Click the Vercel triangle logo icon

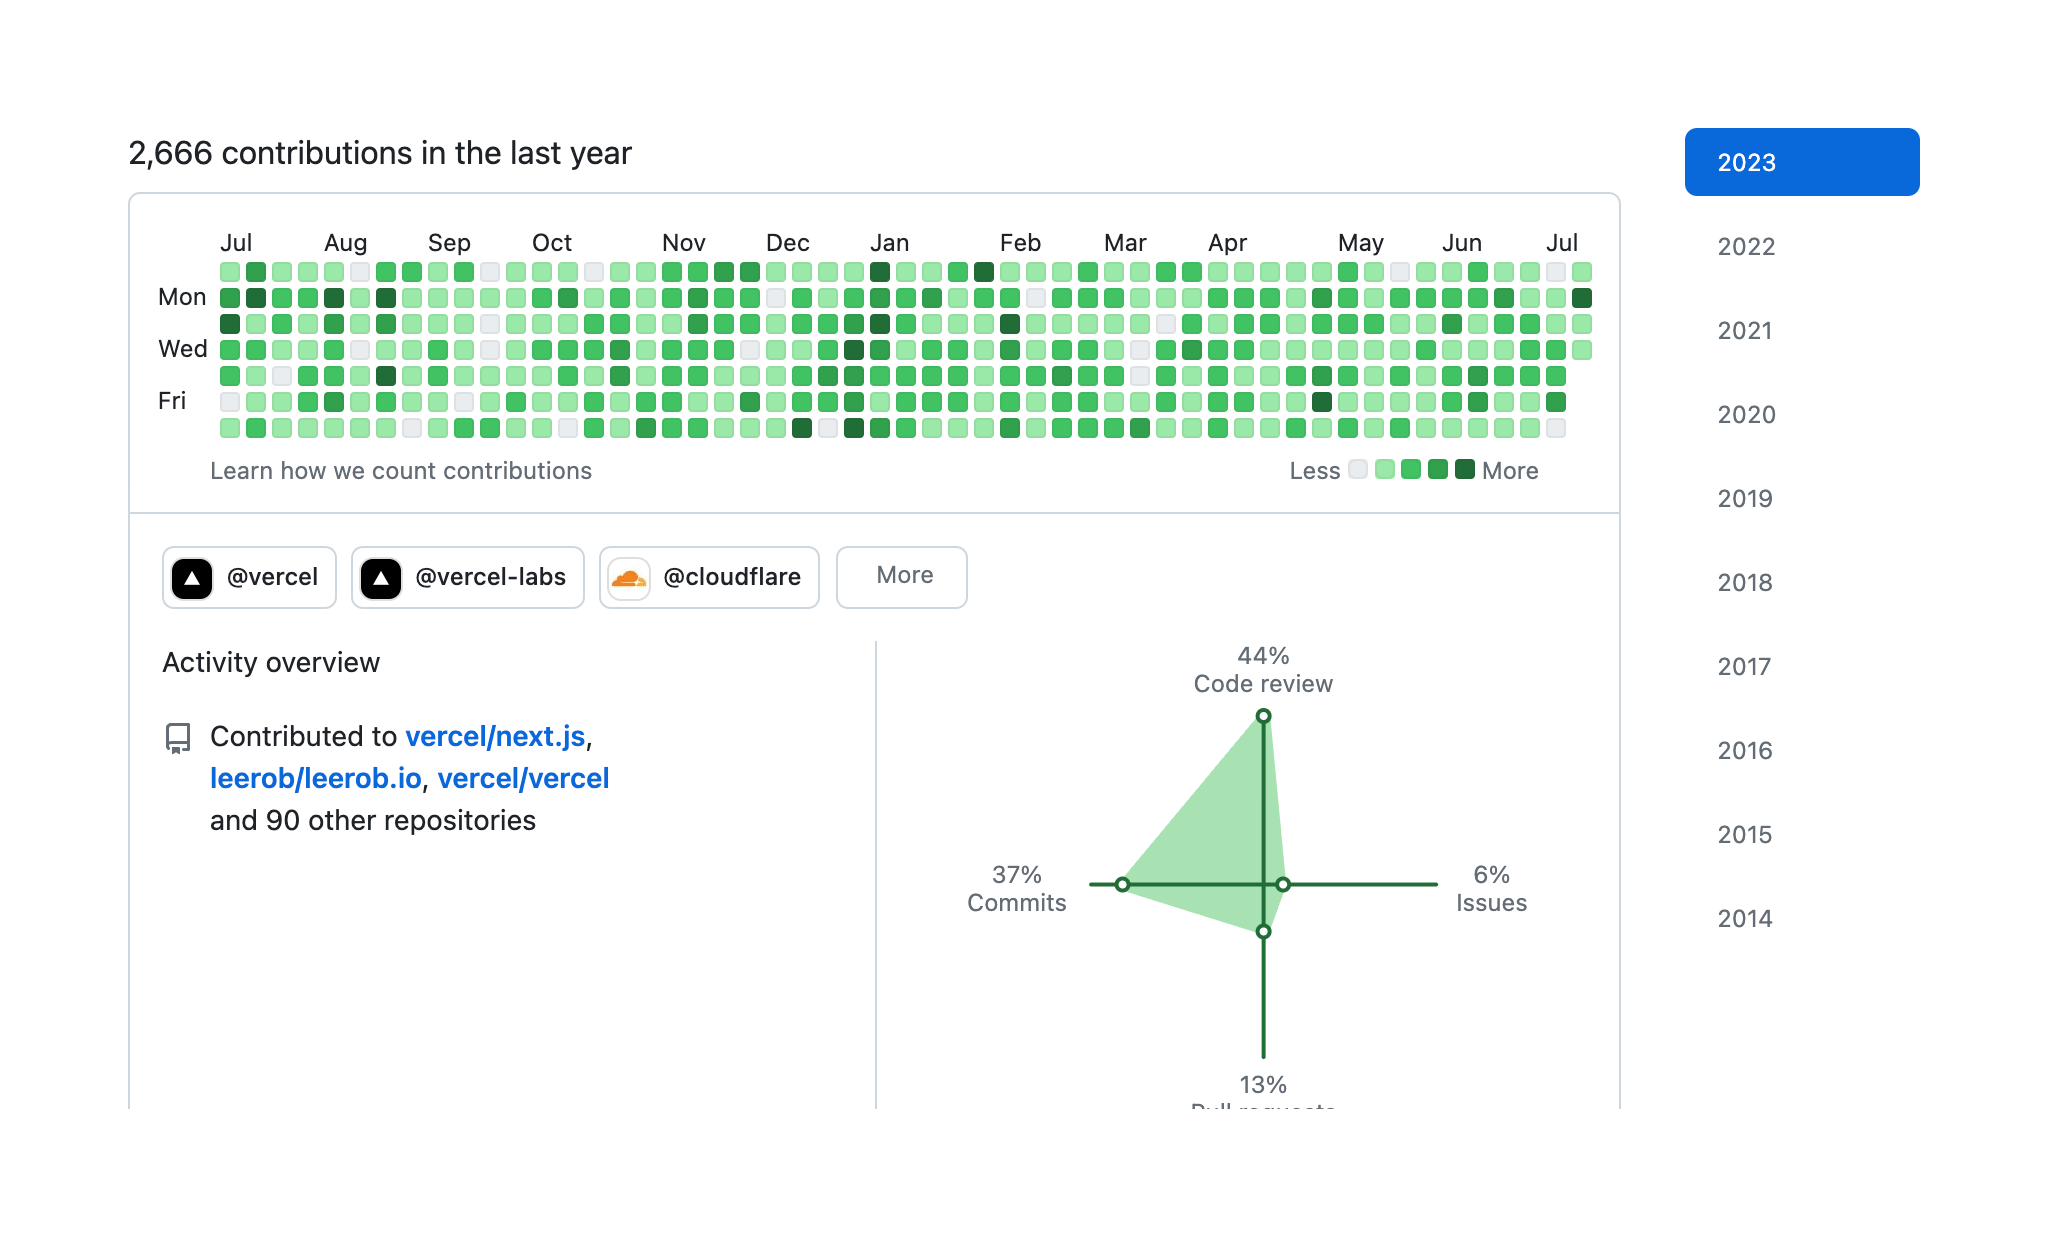coord(192,578)
